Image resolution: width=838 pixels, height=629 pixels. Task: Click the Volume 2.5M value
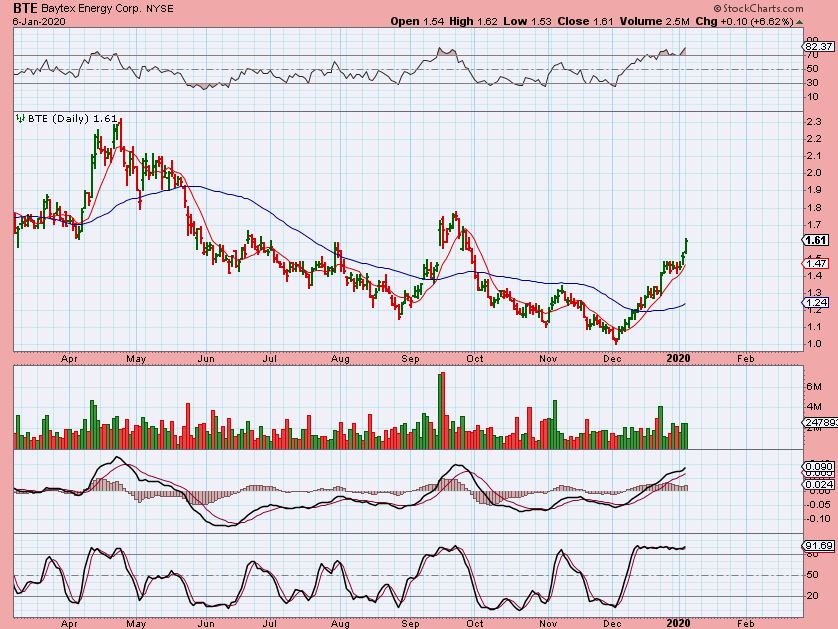(655, 21)
